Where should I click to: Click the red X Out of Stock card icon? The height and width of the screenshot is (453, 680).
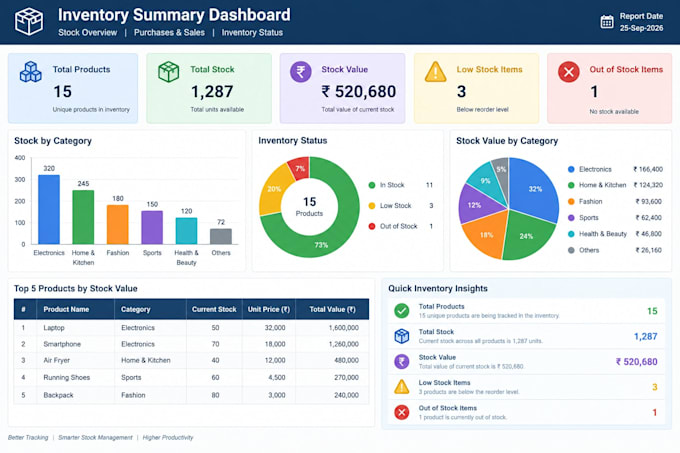[x=569, y=72]
